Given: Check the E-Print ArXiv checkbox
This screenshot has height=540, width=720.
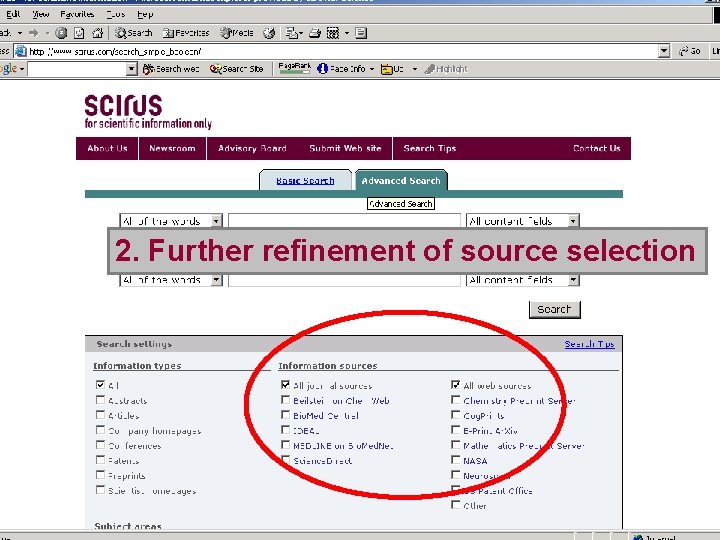Looking at the screenshot, I should point(456,430).
